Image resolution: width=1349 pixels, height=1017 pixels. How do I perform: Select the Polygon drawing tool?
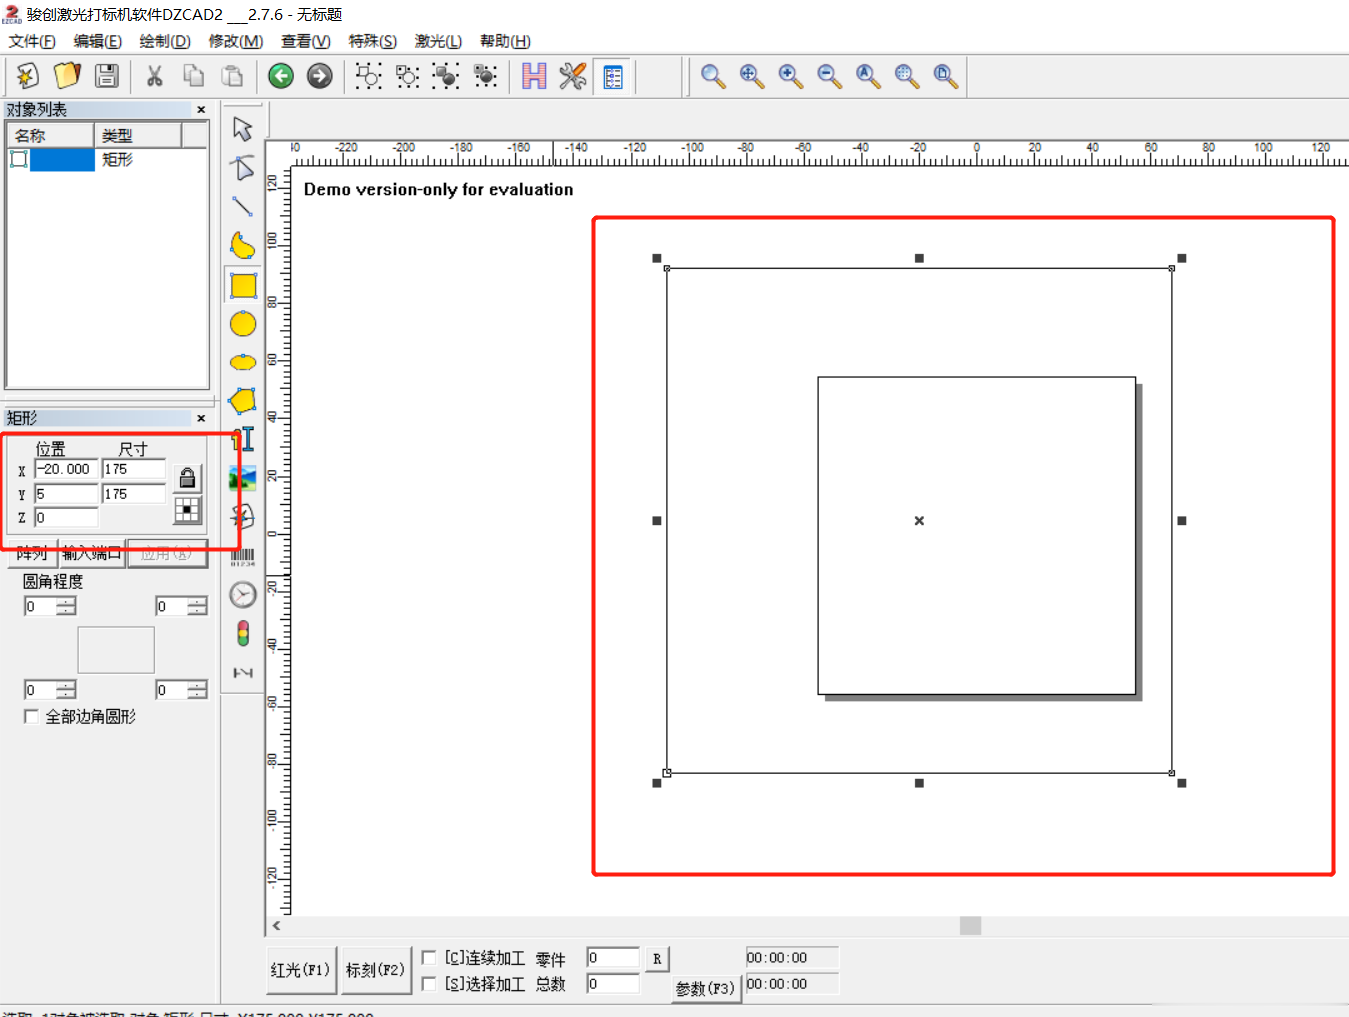243,401
